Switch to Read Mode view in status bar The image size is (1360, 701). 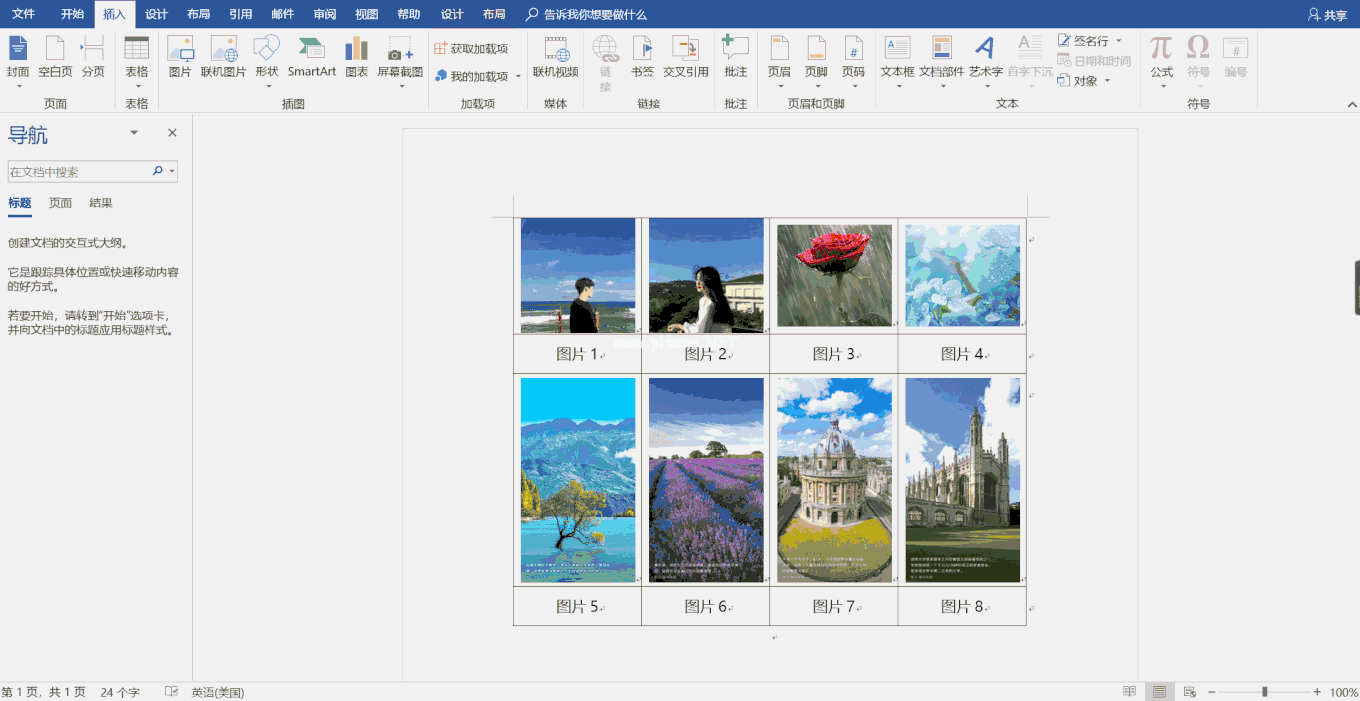pyautogui.click(x=1130, y=692)
